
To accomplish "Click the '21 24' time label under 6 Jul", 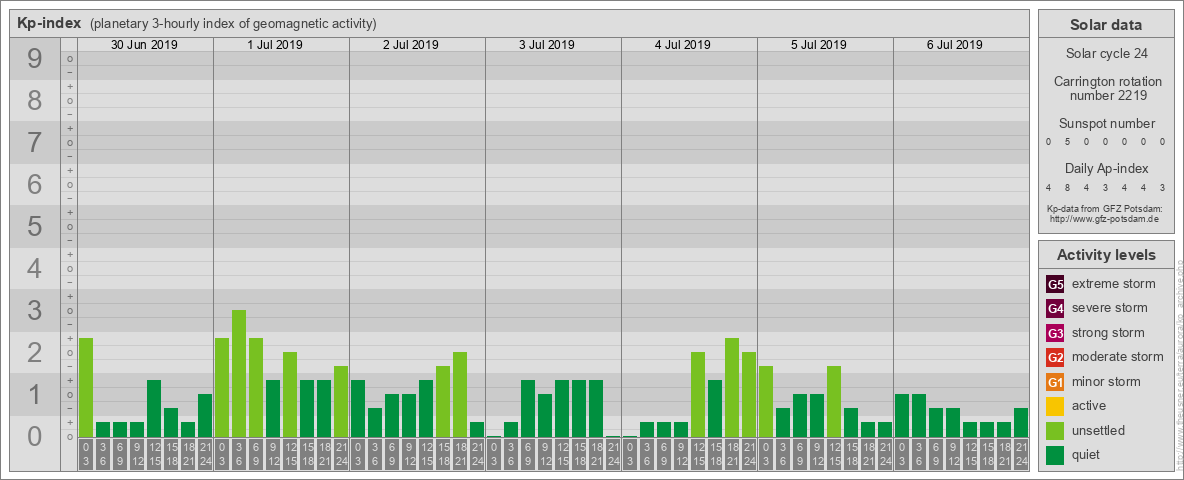I will click(x=1021, y=456).
